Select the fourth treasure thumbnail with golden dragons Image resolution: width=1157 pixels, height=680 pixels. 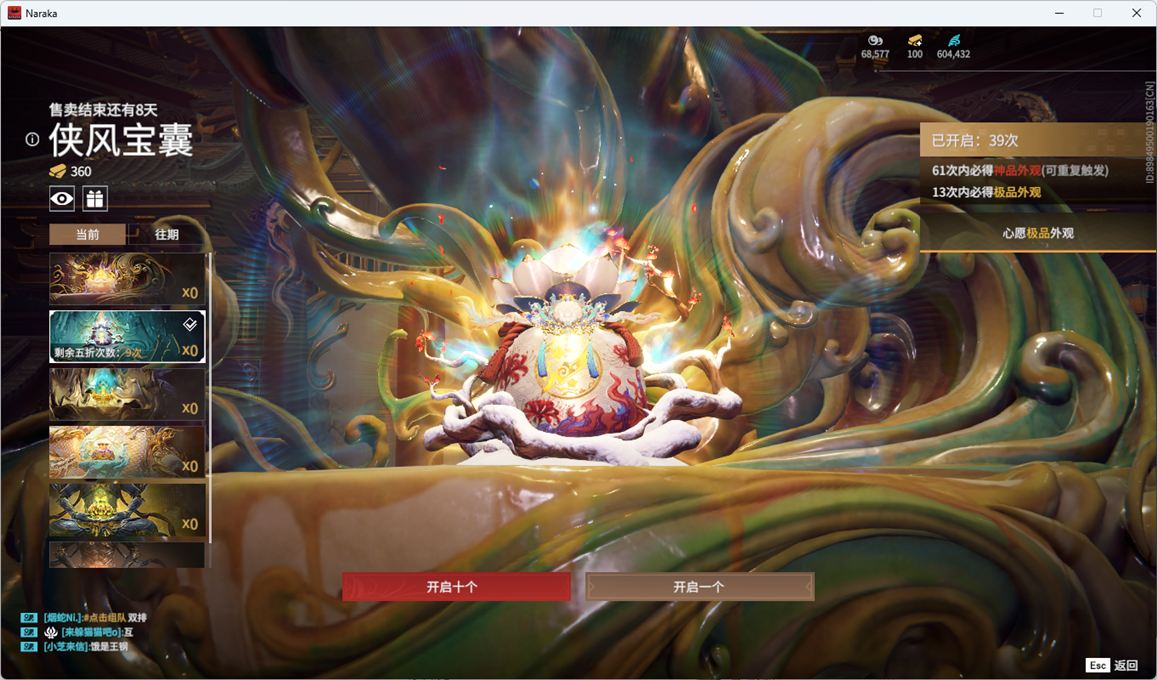[x=127, y=451]
